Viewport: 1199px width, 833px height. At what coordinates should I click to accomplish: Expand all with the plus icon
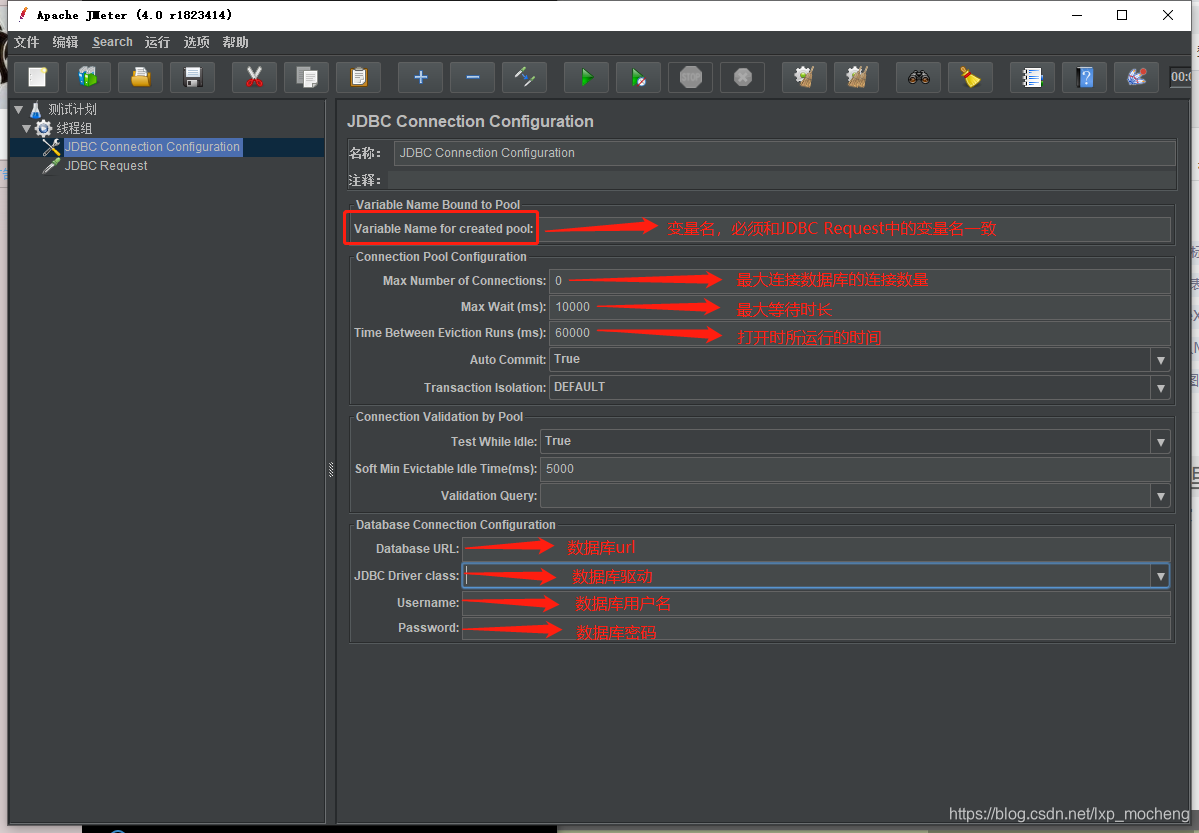point(421,77)
